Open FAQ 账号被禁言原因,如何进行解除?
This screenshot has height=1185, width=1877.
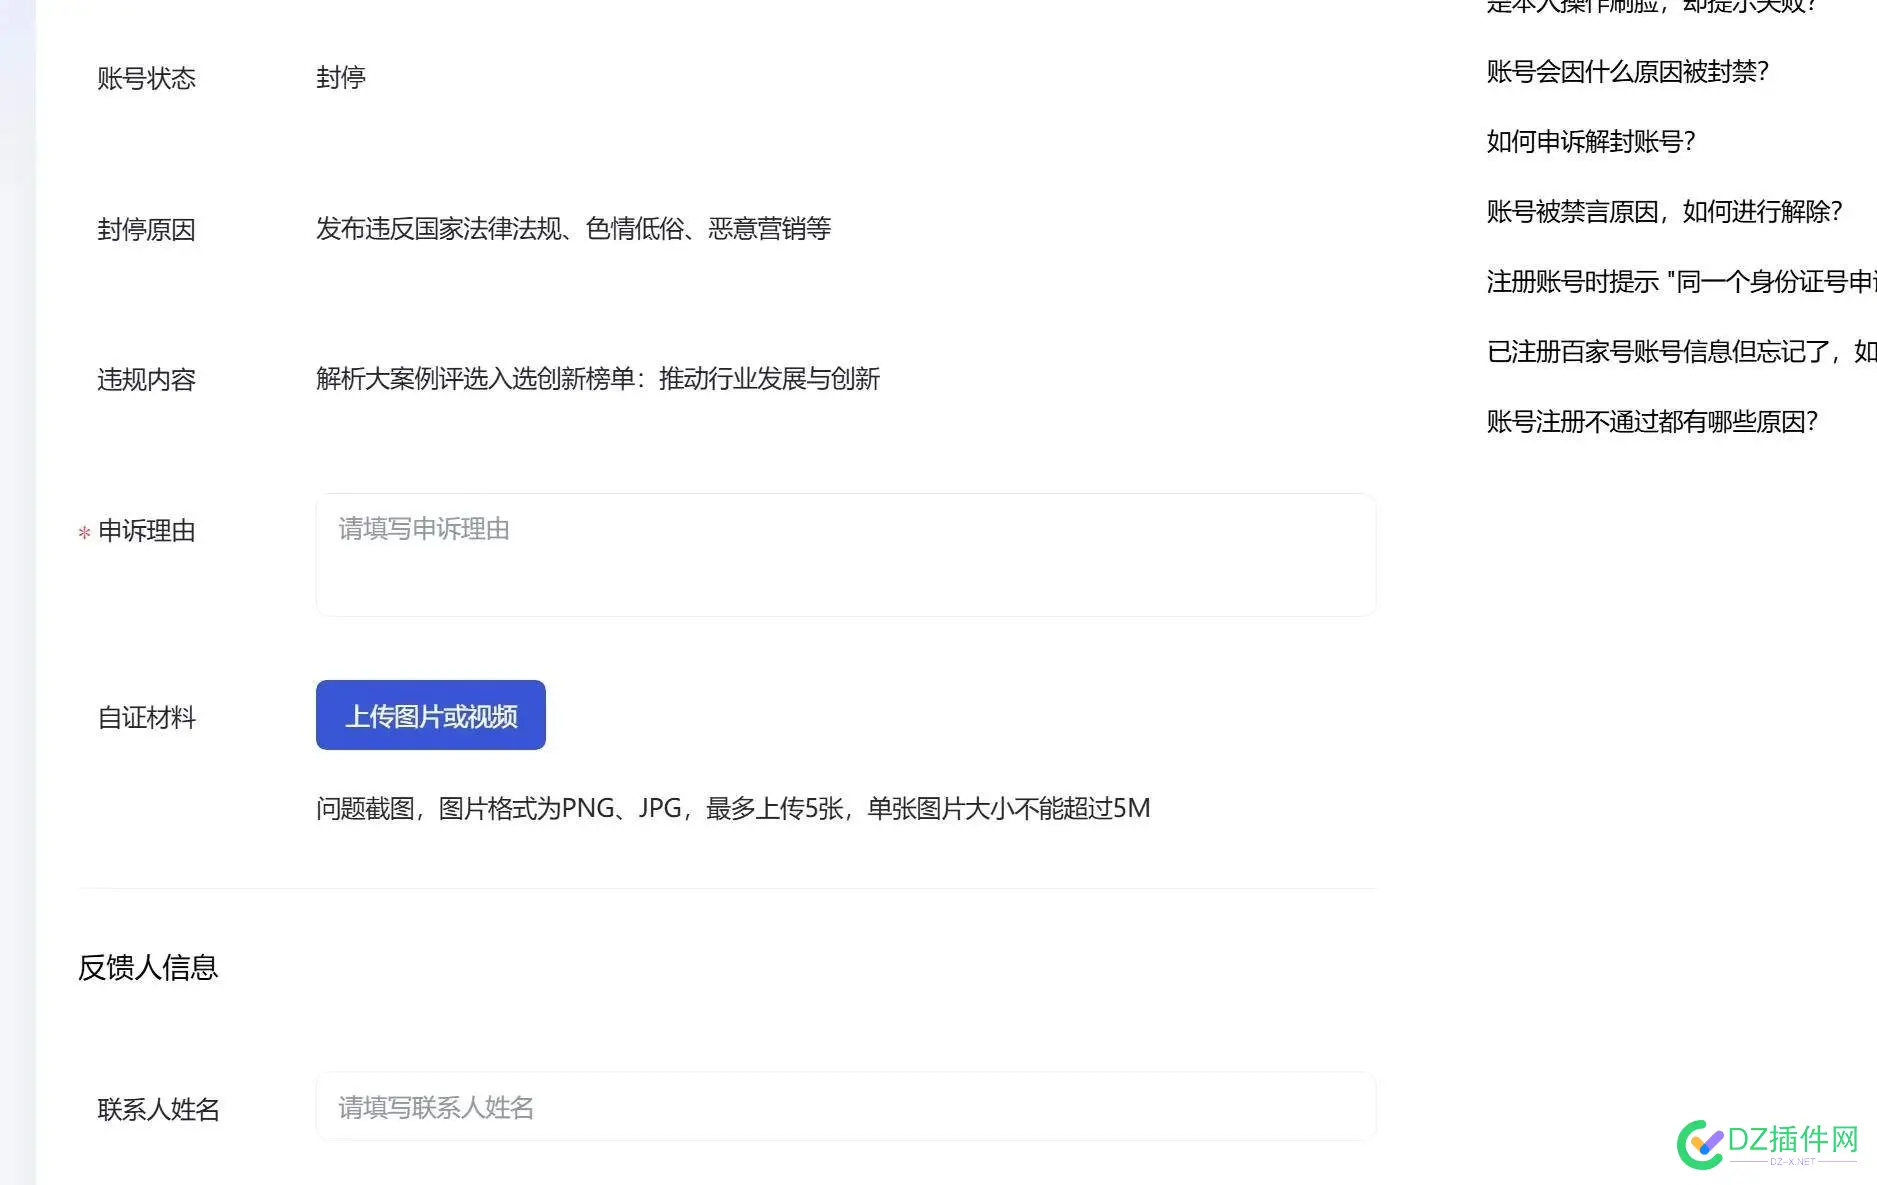click(x=1664, y=212)
